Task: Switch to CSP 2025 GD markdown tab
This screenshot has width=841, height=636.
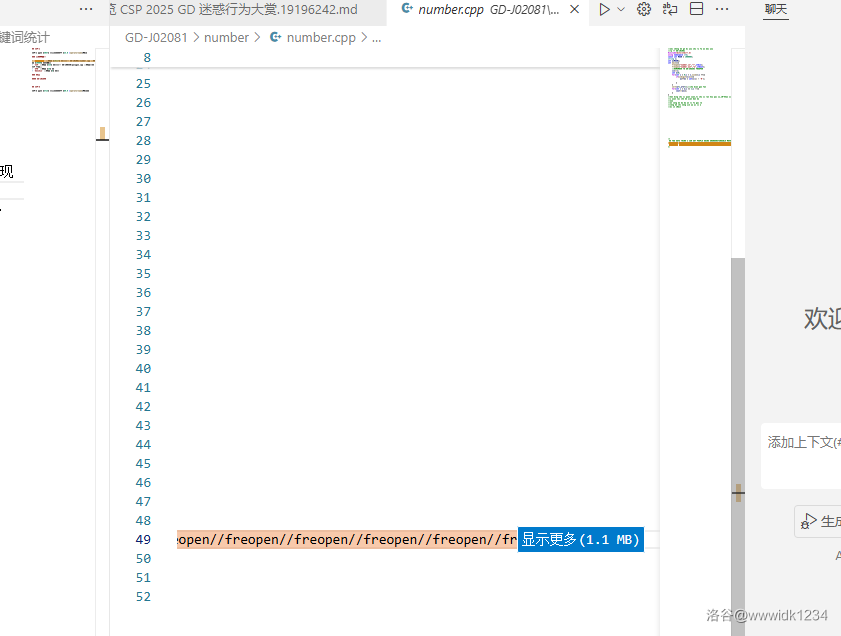Action: click(238, 9)
